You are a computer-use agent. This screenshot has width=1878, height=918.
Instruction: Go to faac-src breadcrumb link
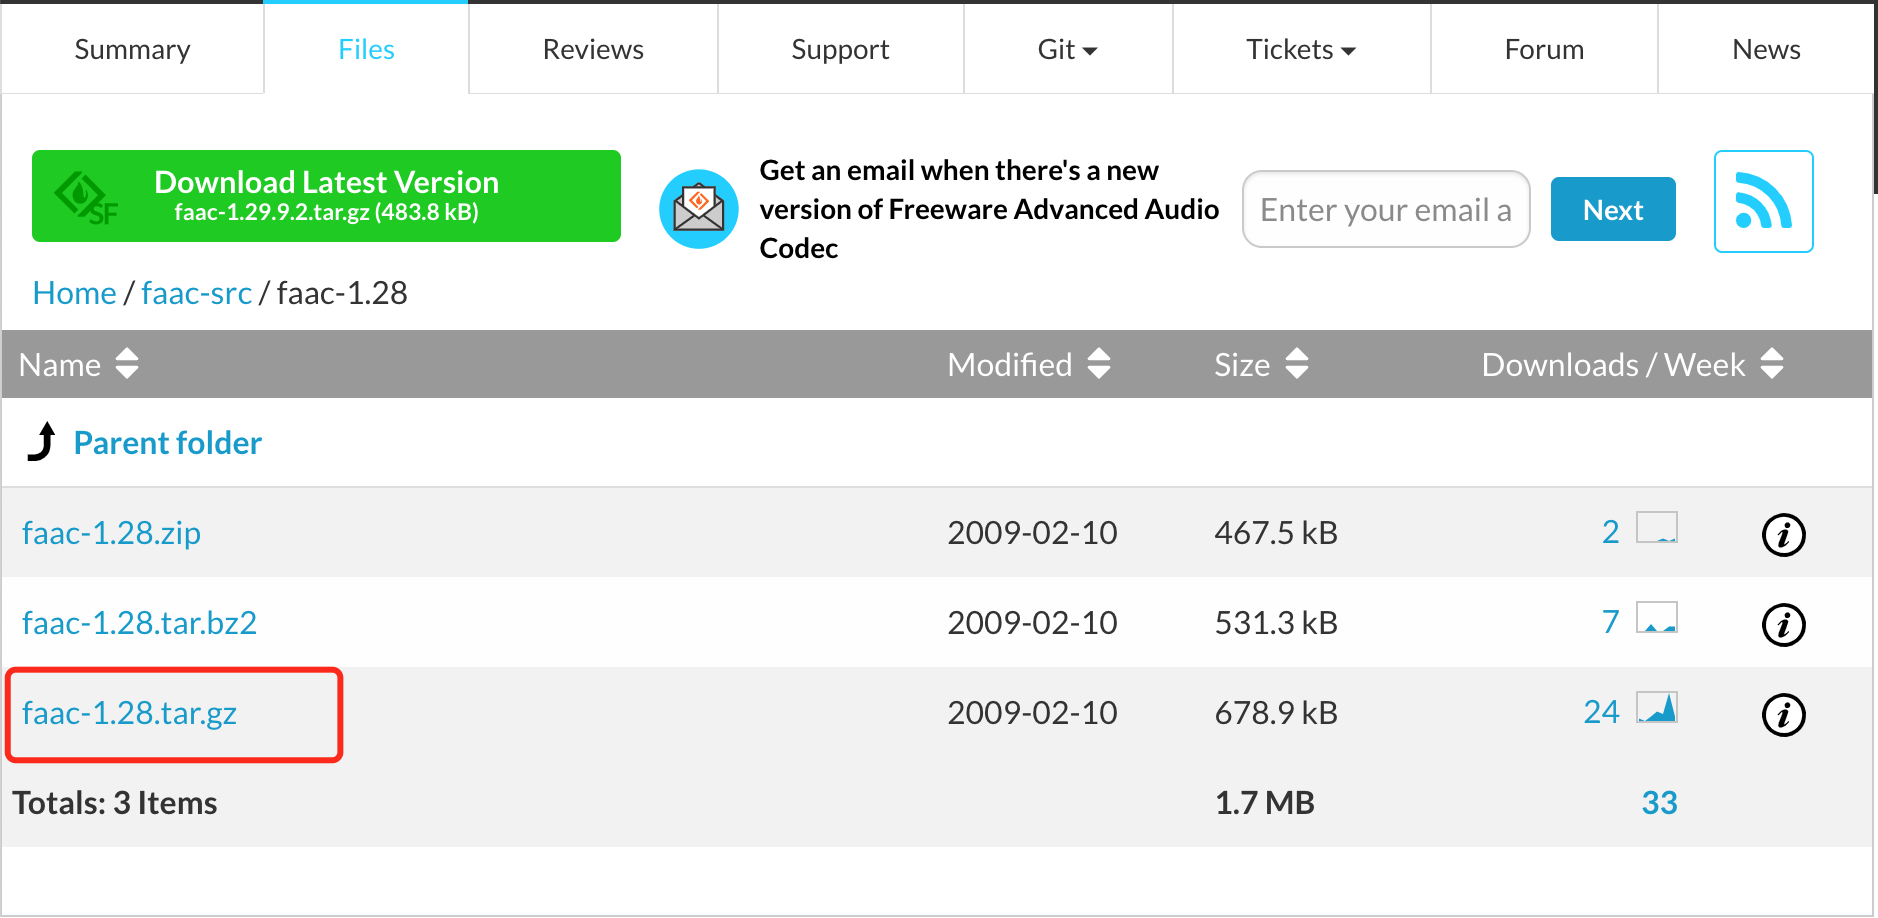point(196,293)
